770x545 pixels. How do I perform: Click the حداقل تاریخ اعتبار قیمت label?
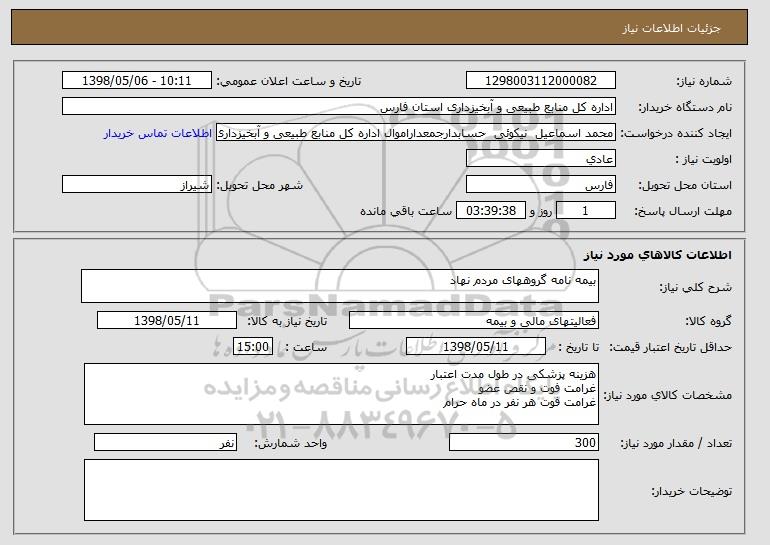[670, 347]
